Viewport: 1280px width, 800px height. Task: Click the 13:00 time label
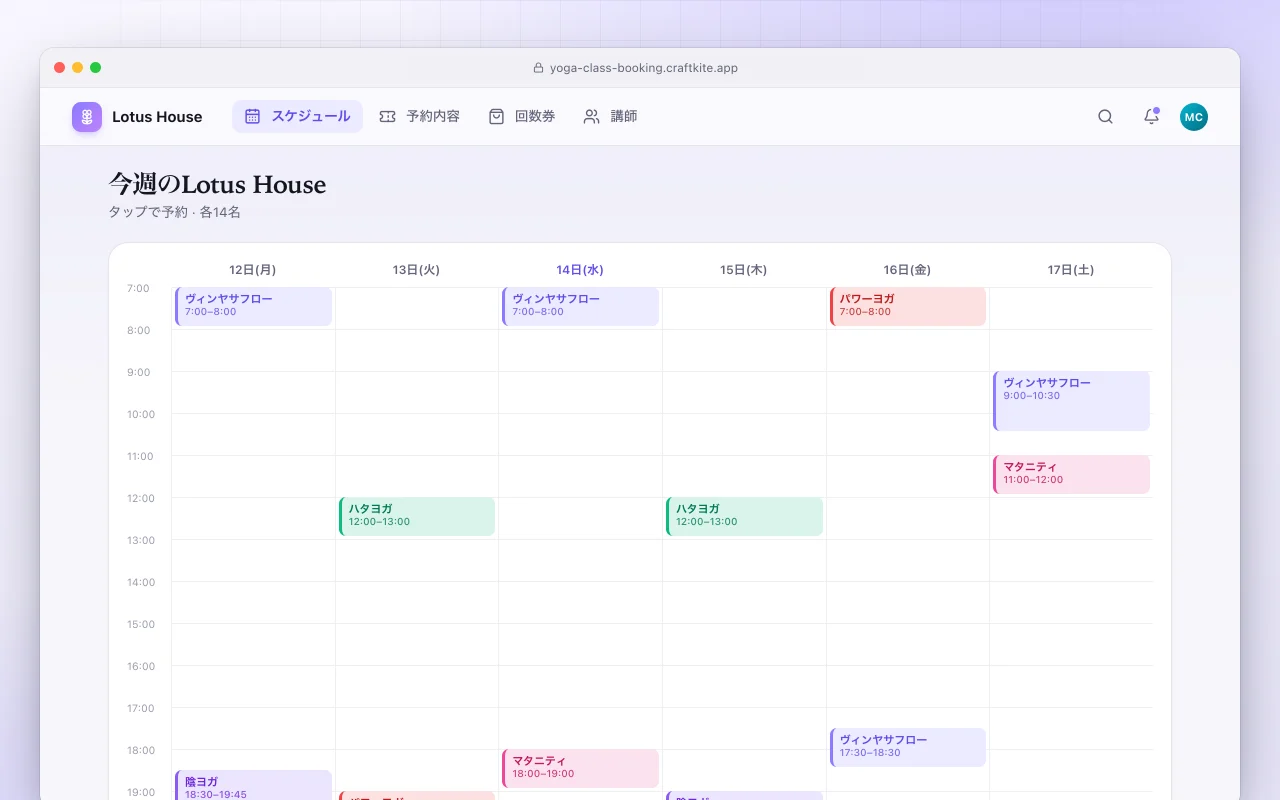[141, 540]
